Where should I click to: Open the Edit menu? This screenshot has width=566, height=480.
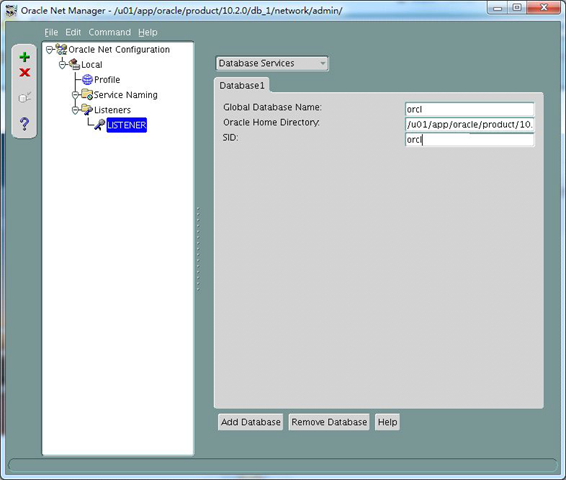tap(73, 32)
